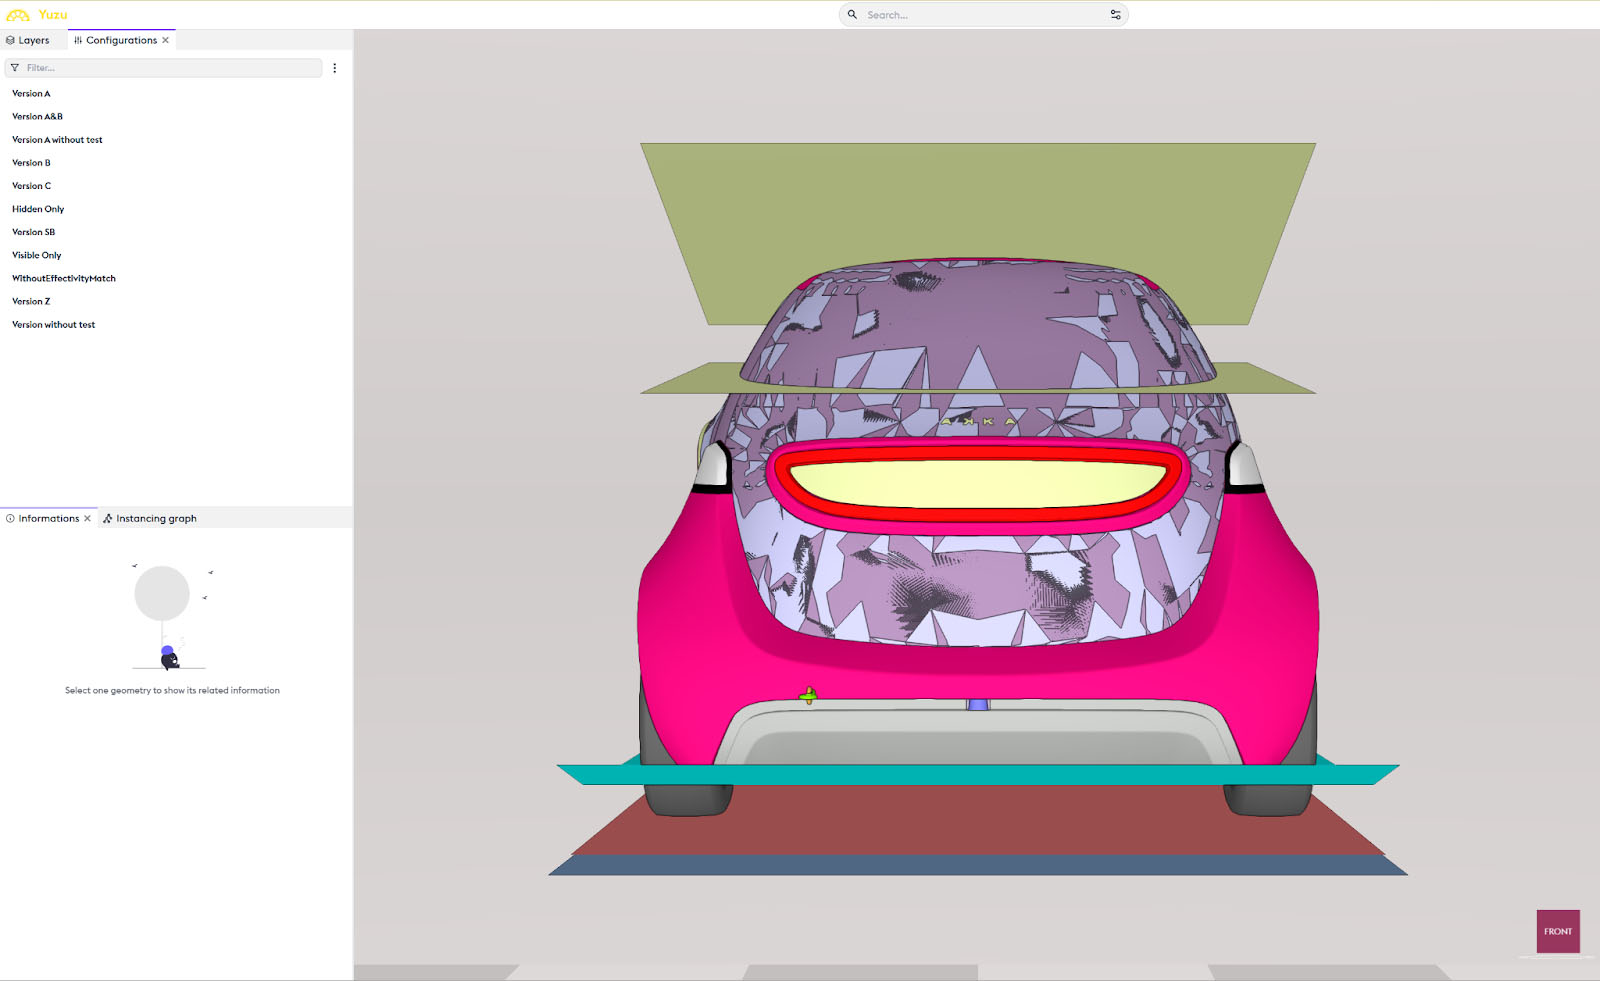
Task: Apply the Hidden Only configuration
Action: tap(38, 209)
